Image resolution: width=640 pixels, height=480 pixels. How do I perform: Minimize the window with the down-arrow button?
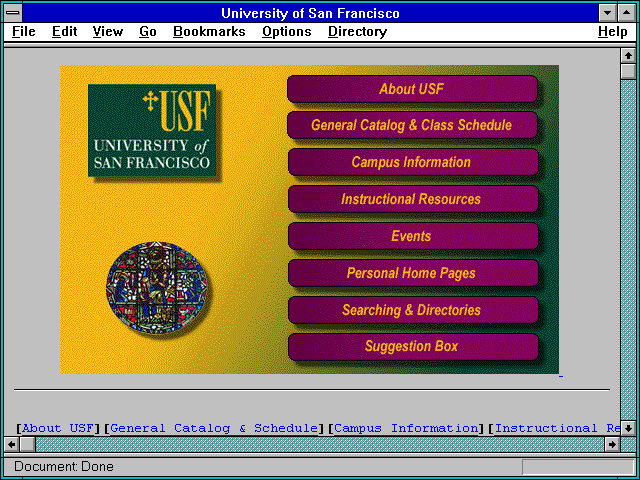(x=607, y=13)
